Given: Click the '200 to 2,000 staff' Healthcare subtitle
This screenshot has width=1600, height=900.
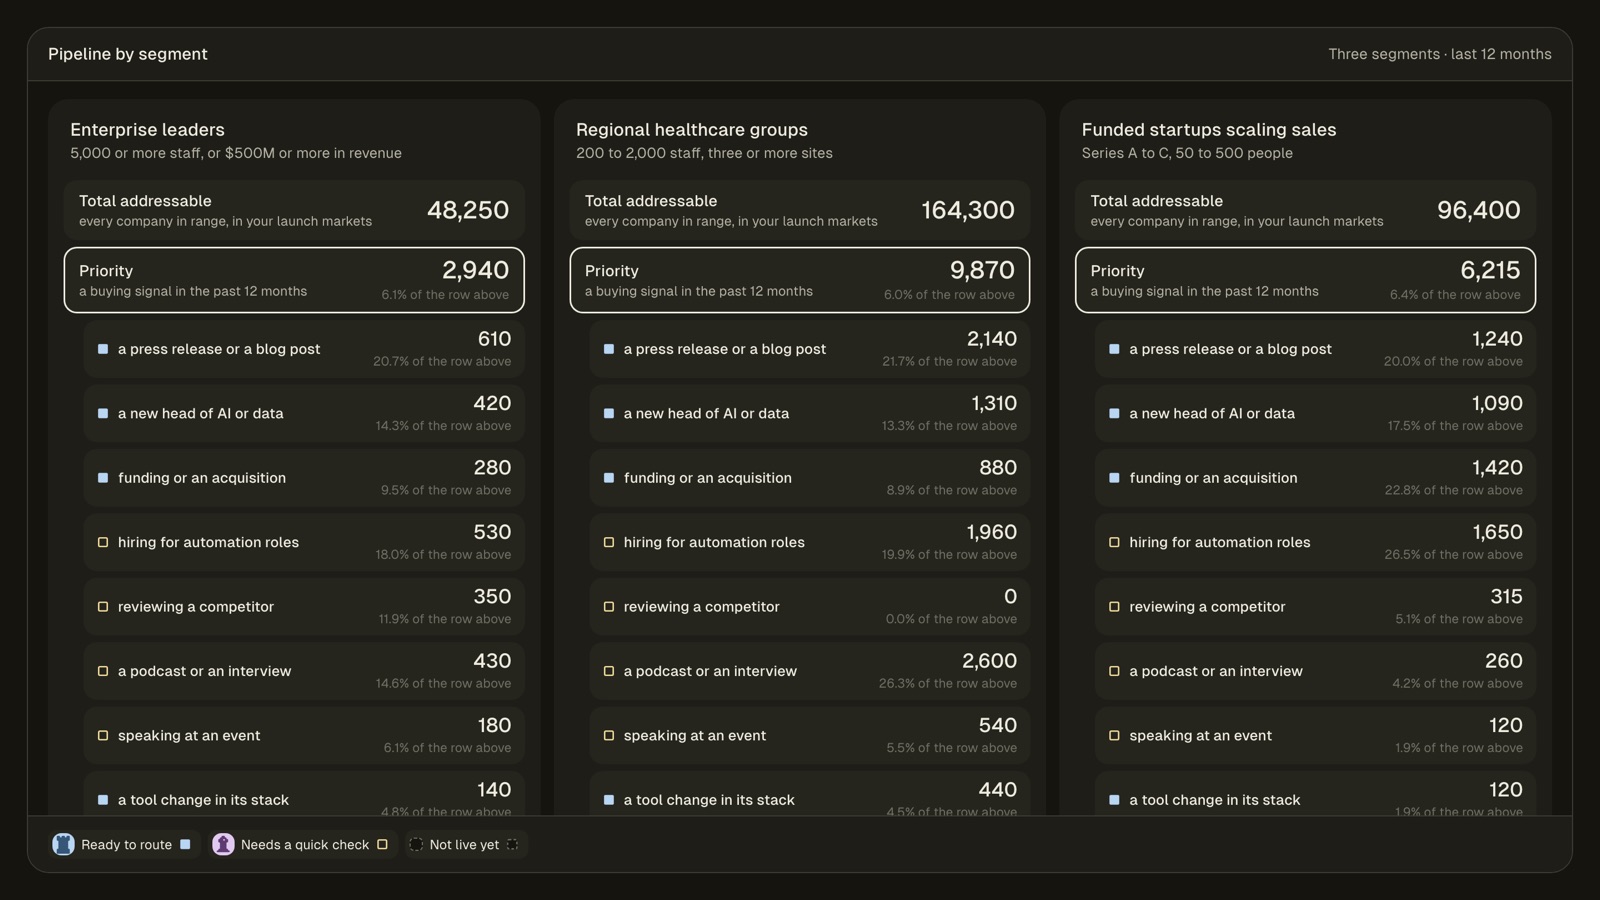Looking at the screenshot, I should tap(704, 153).
